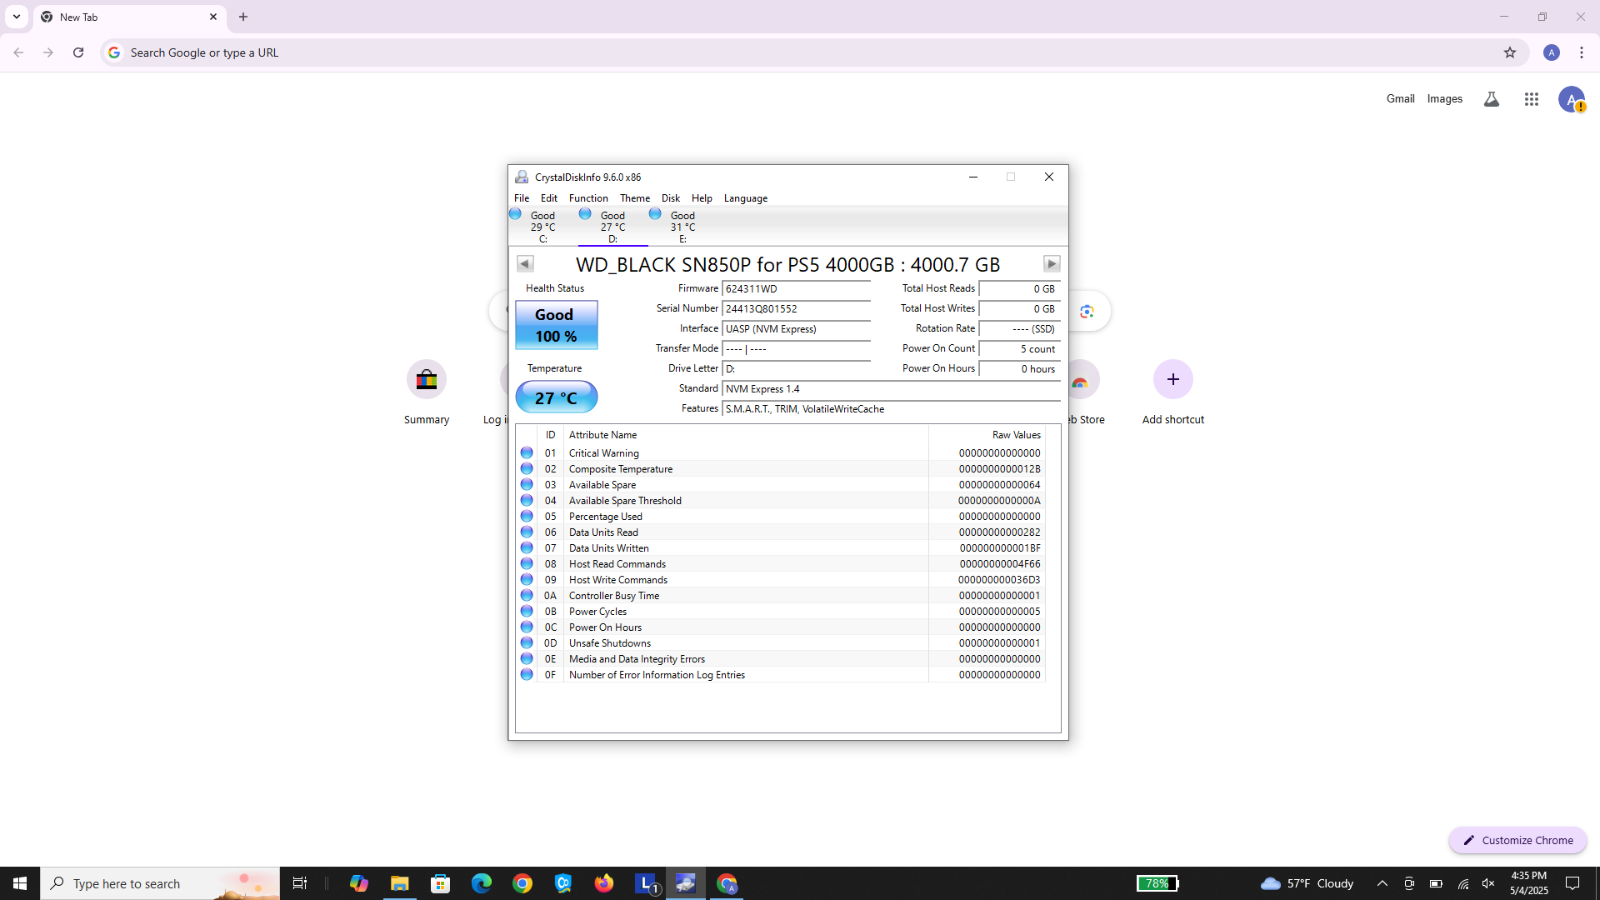This screenshot has width=1600, height=900.
Task: Bookmark this tab with star icon
Action: coord(1510,53)
